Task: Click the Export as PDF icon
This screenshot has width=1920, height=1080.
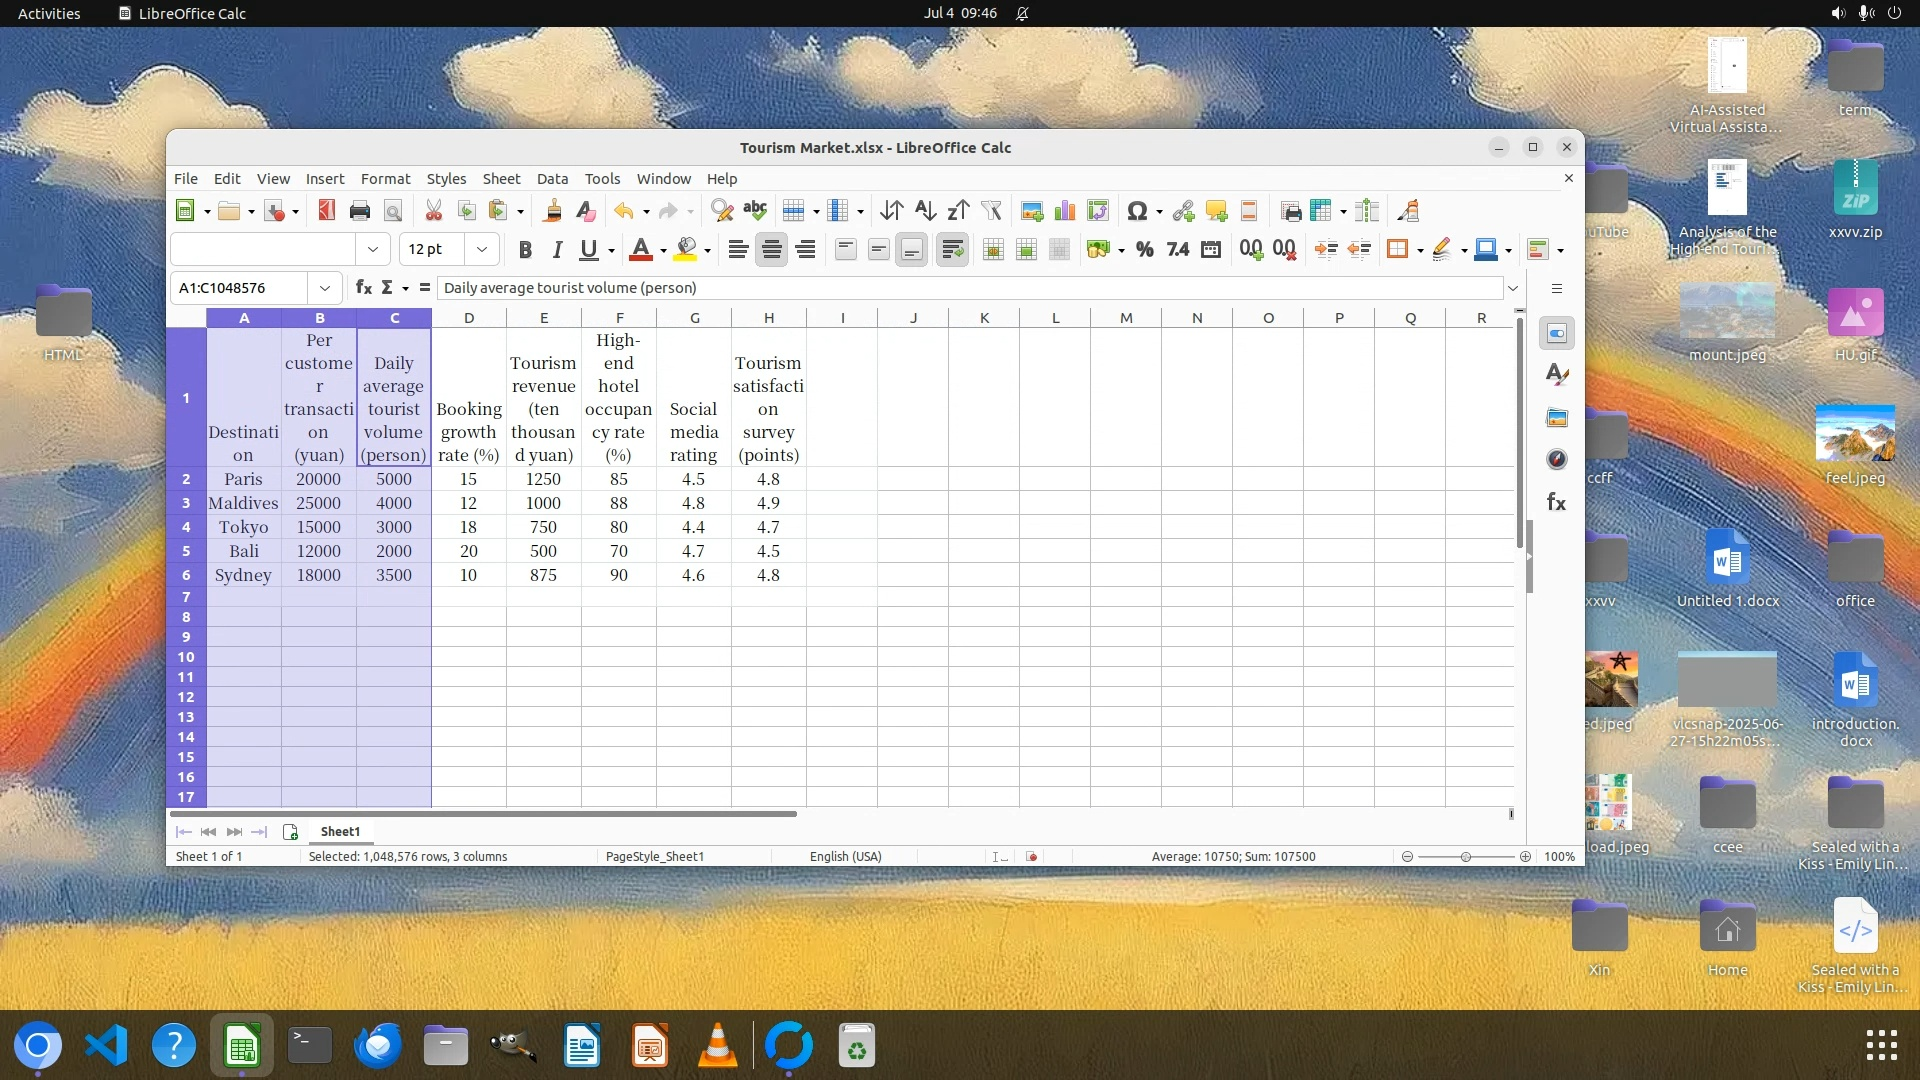Action: click(x=326, y=211)
